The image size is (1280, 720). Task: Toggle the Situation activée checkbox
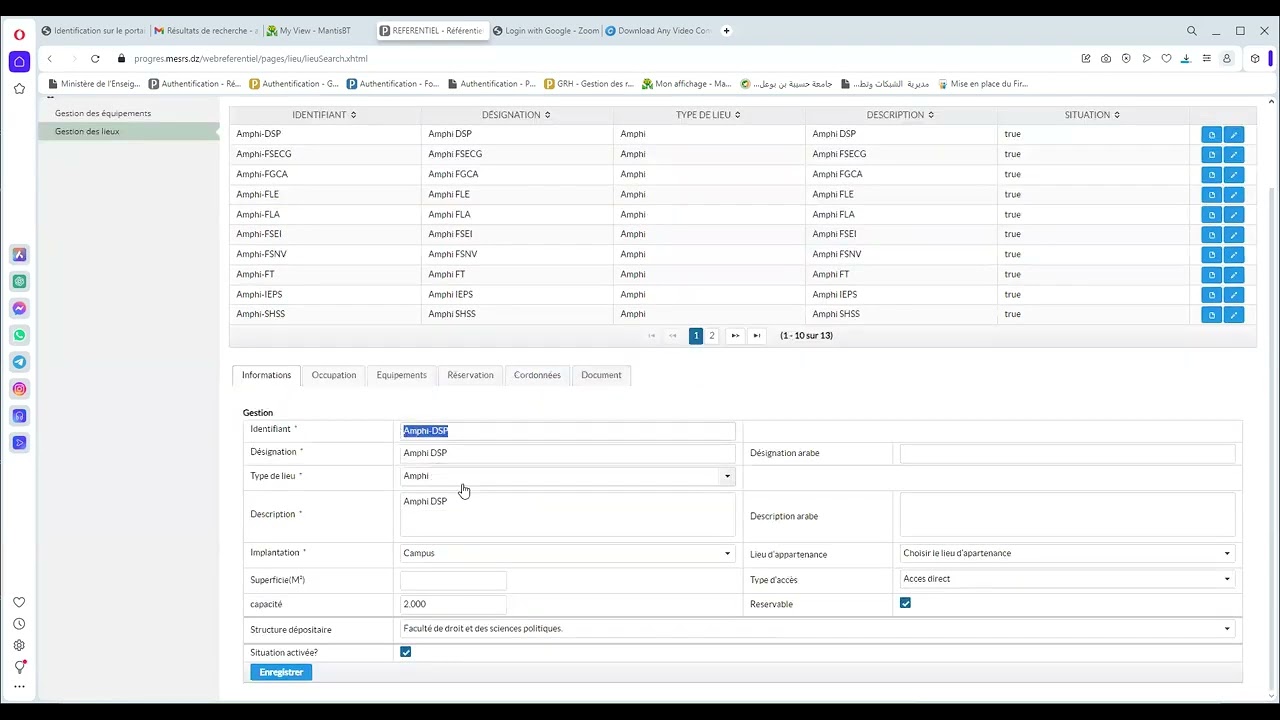[x=405, y=652]
